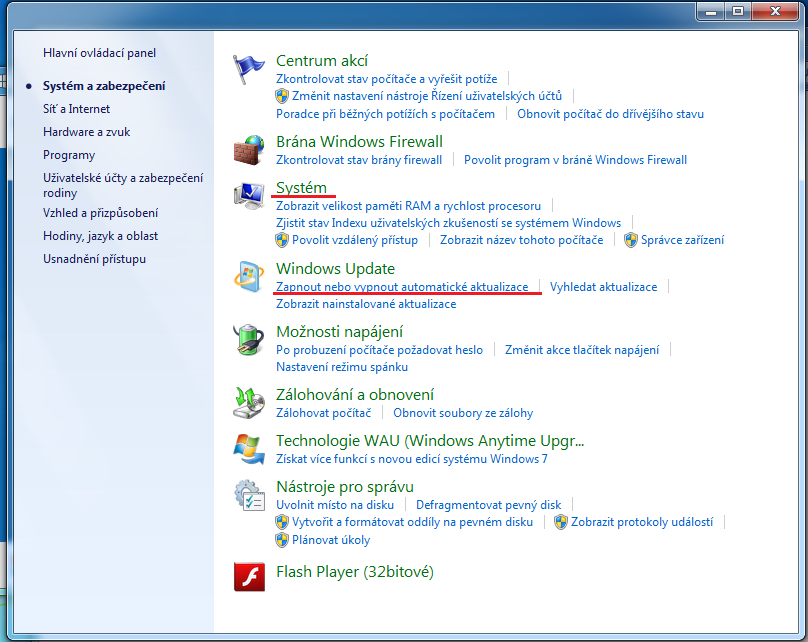Viewport: 808px width, 642px height.
Task: Select Systém a zabezpečení in the sidebar
Action: pos(104,86)
